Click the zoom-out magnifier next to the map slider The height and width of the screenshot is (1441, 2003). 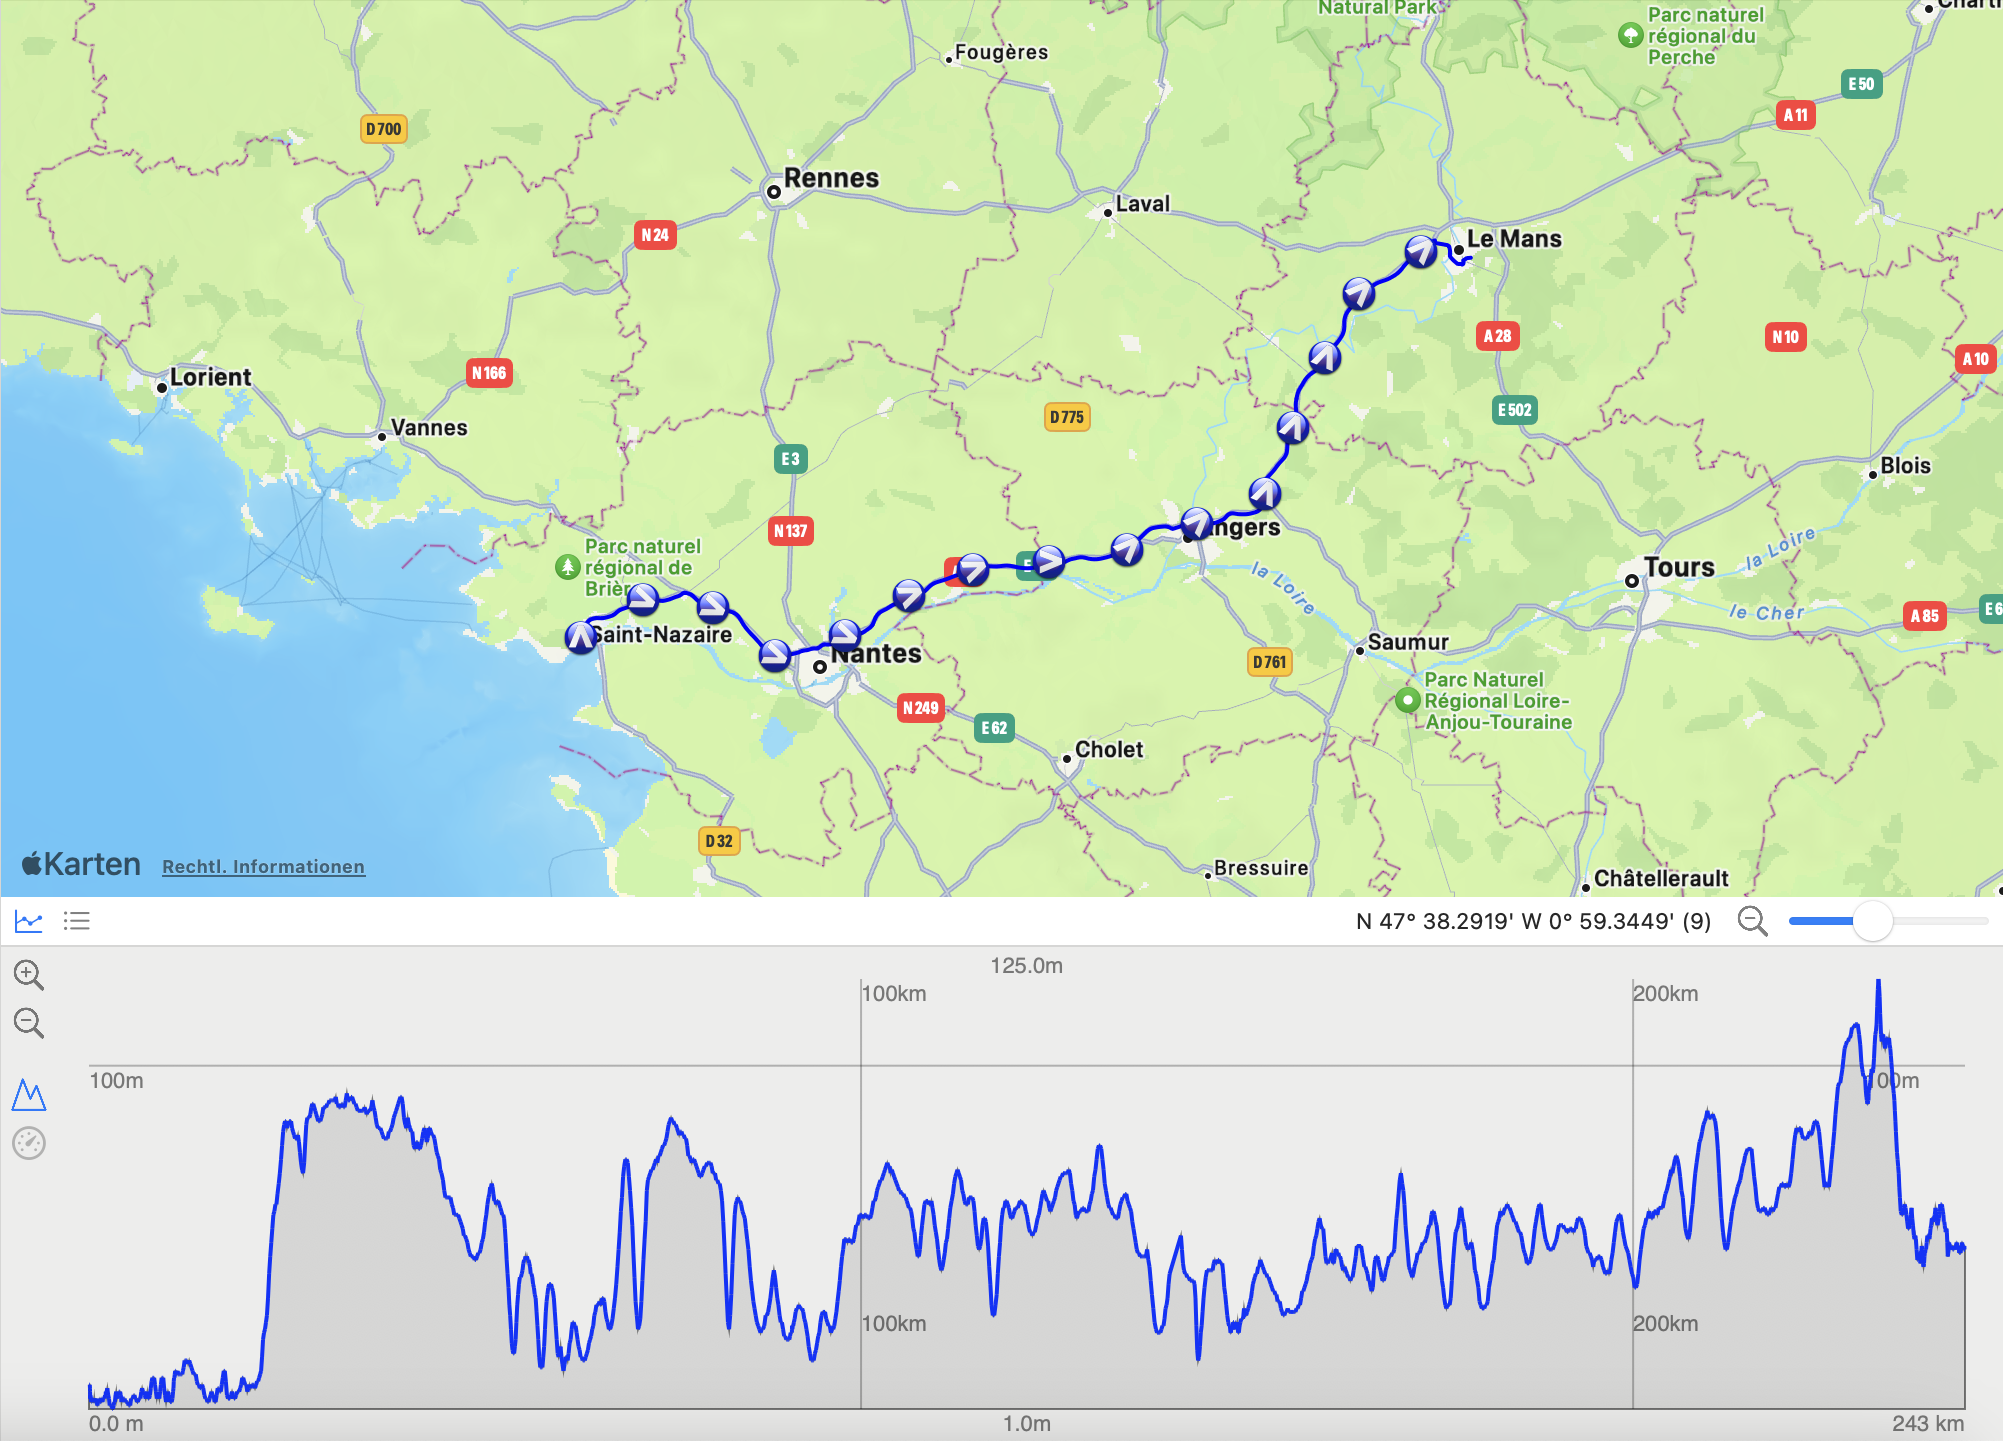pyautogui.click(x=1753, y=921)
